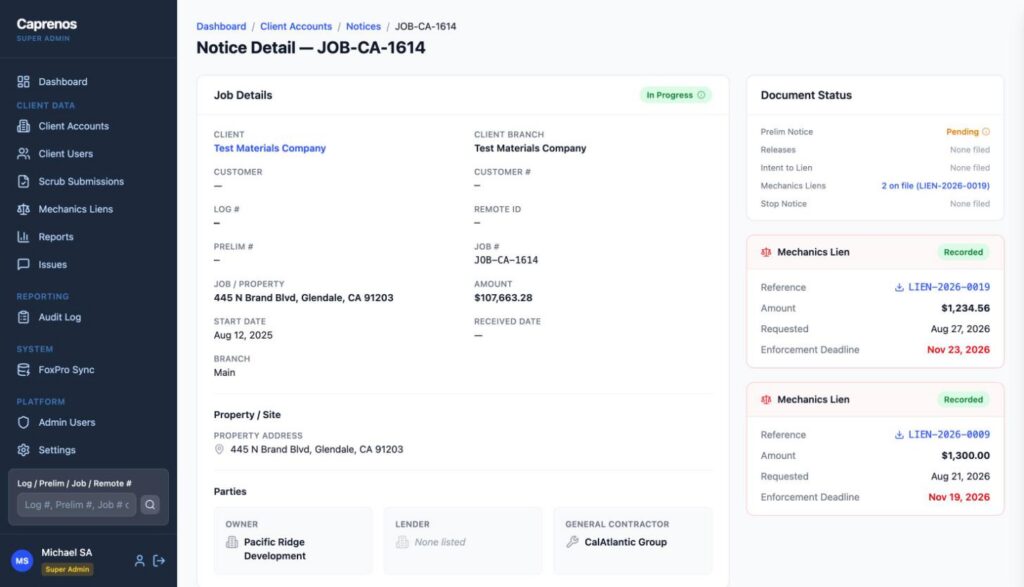Open 2 on file (LIEN-2026-0019) link
Viewport: 1024px width, 587px height.
[x=935, y=185]
